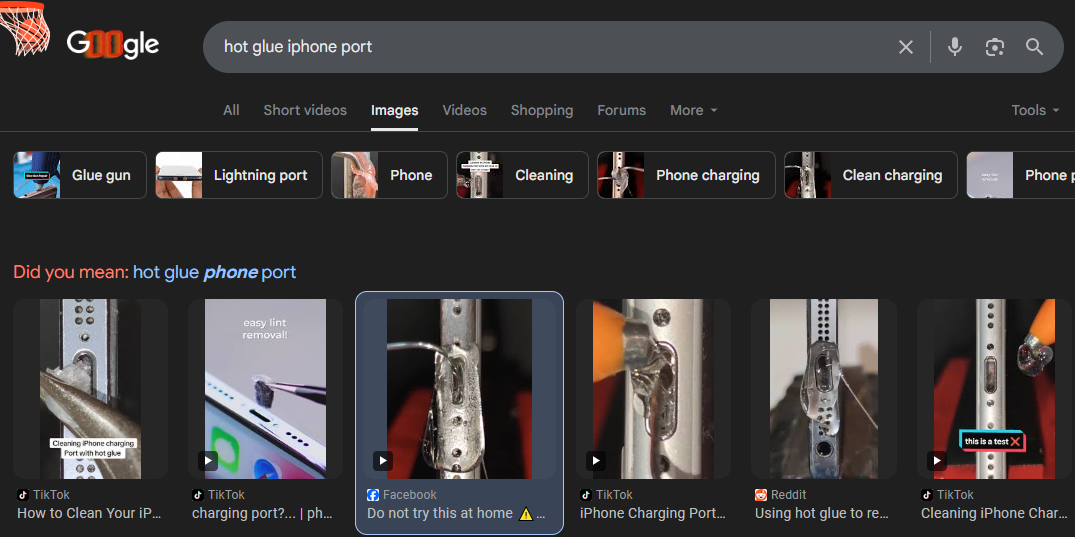The height and width of the screenshot is (537, 1075).
Task: Select the Phone filter chip
Action: click(x=389, y=175)
